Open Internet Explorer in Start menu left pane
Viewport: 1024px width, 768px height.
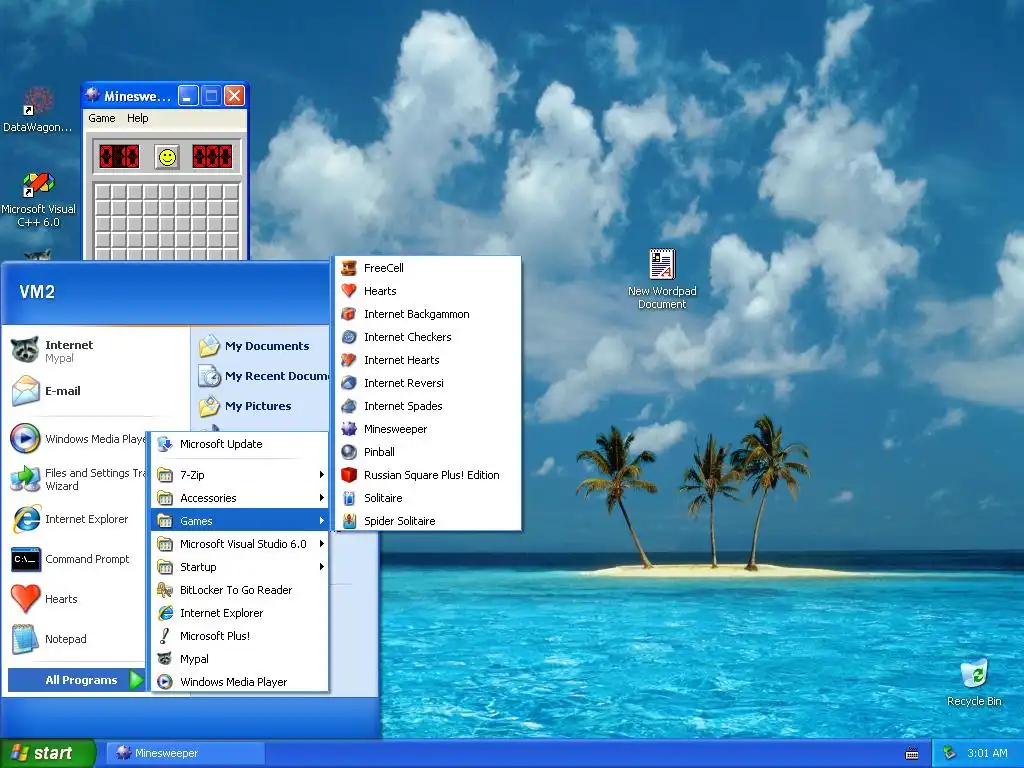point(77,519)
